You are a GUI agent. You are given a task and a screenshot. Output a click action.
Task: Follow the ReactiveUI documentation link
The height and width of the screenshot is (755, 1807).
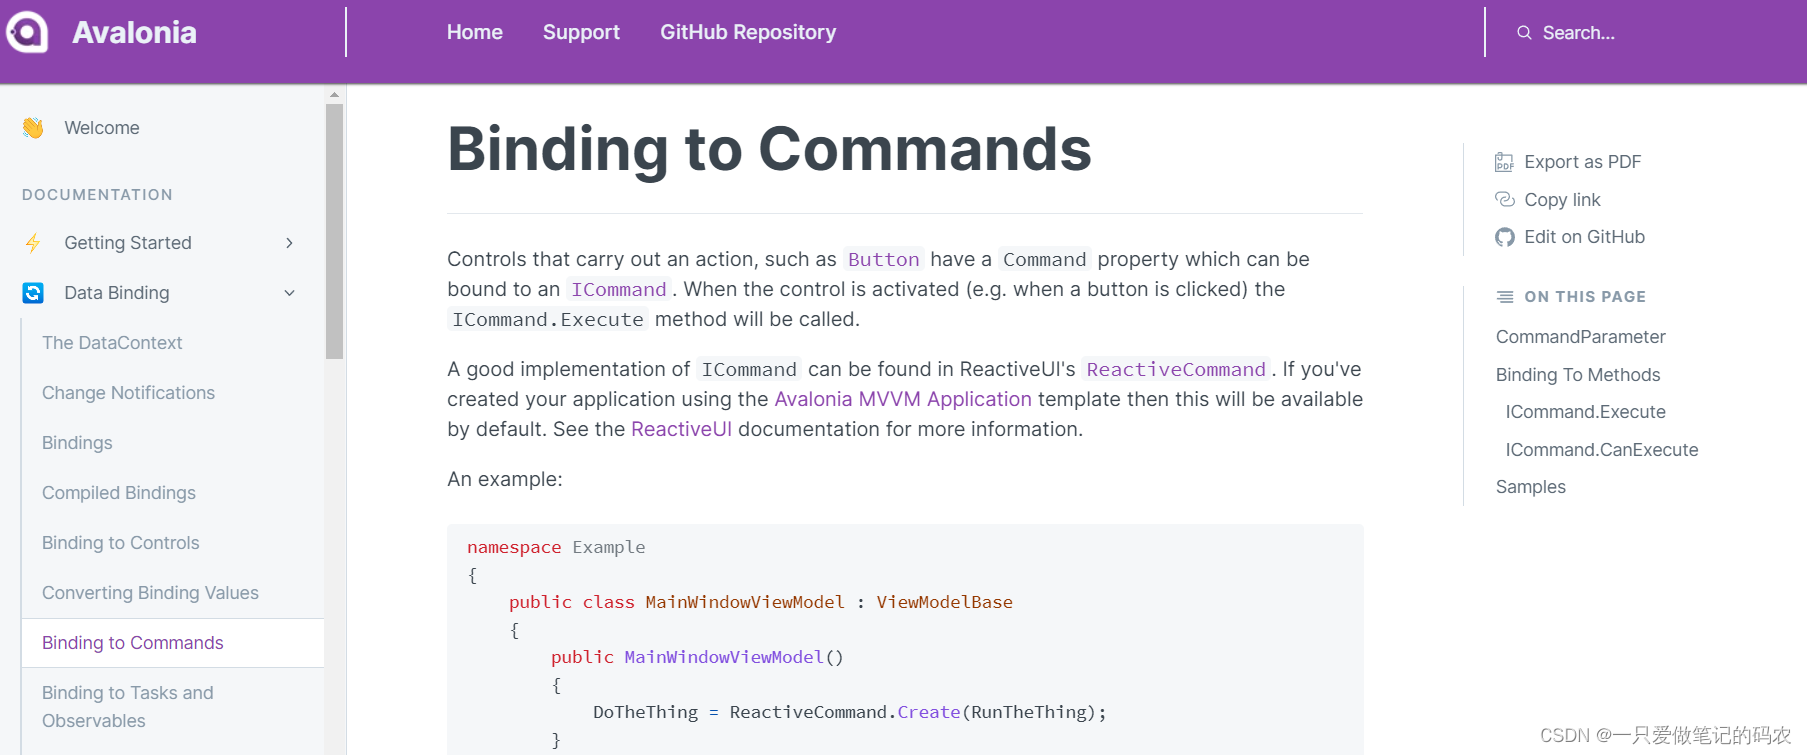[x=682, y=429]
